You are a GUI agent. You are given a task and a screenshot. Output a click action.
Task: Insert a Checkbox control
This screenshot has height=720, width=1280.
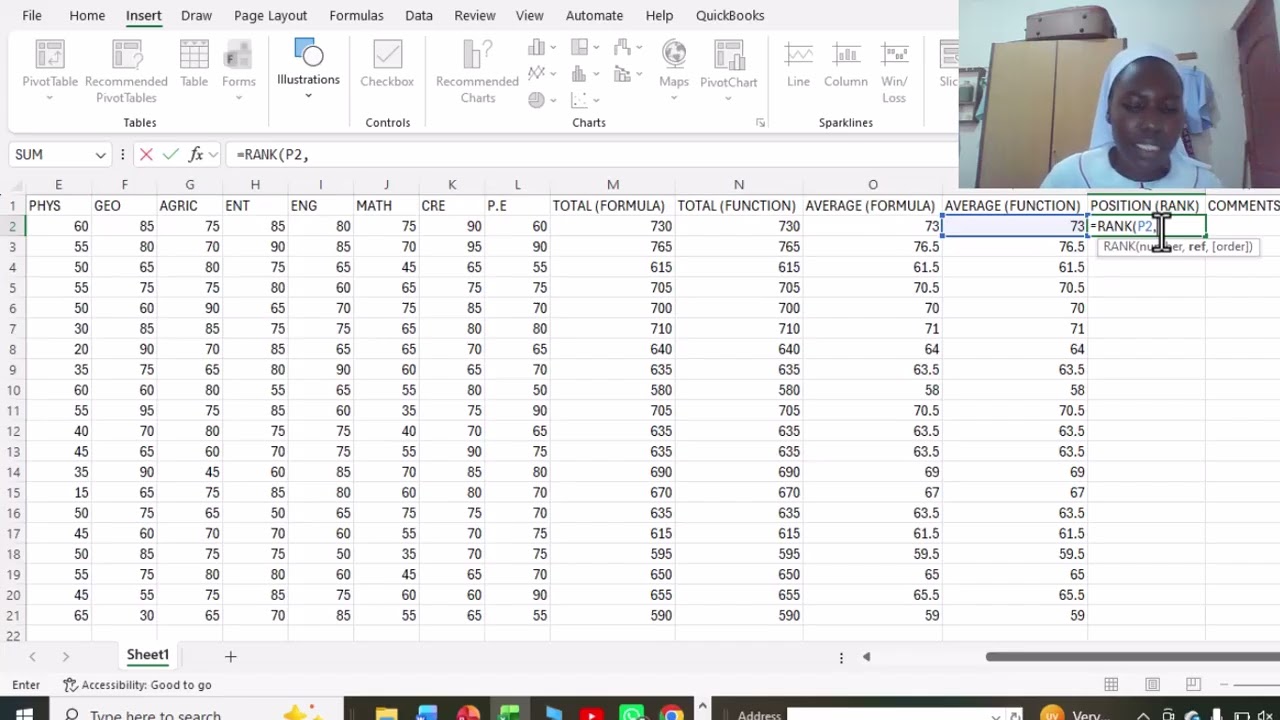click(x=387, y=65)
